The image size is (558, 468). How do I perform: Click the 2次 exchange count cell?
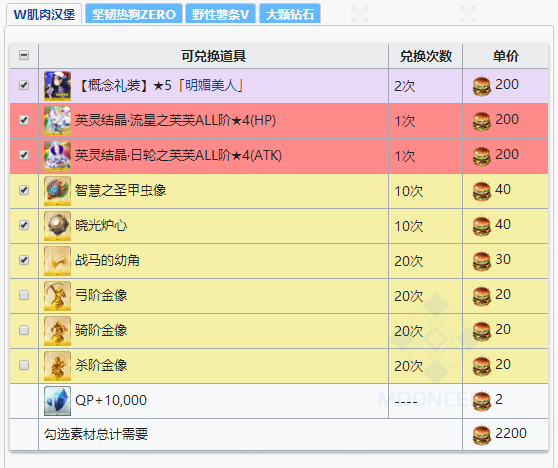(x=425, y=86)
